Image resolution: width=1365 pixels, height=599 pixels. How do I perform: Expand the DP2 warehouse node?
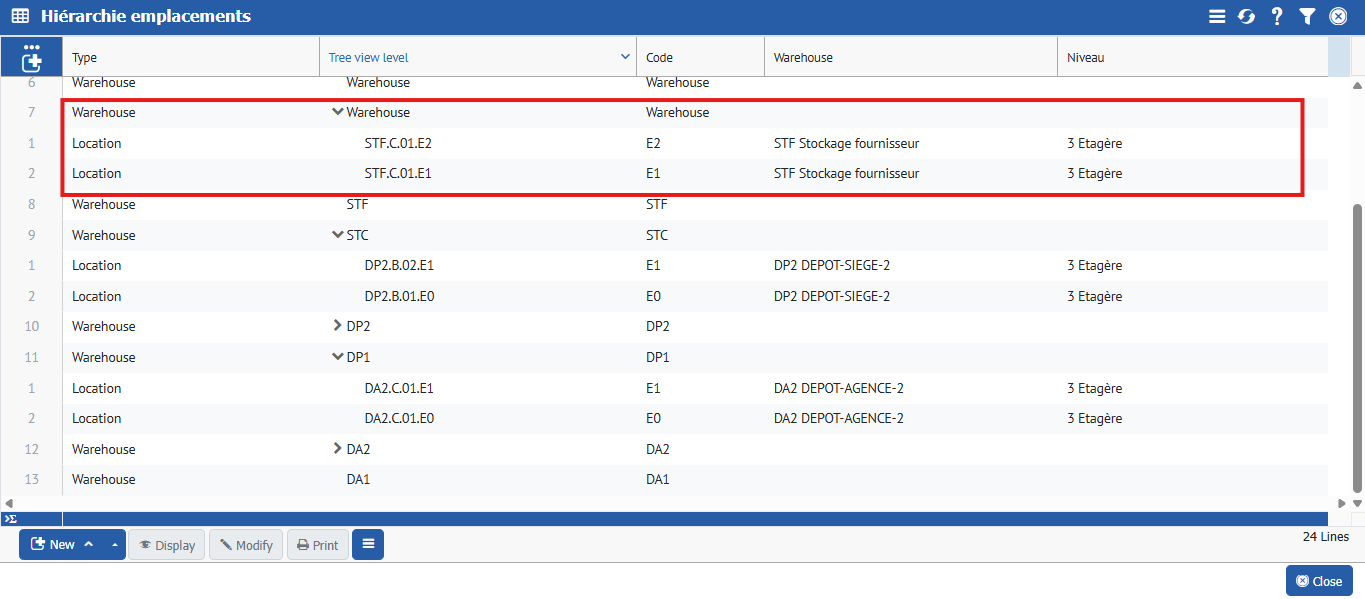(x=337, y=326)
